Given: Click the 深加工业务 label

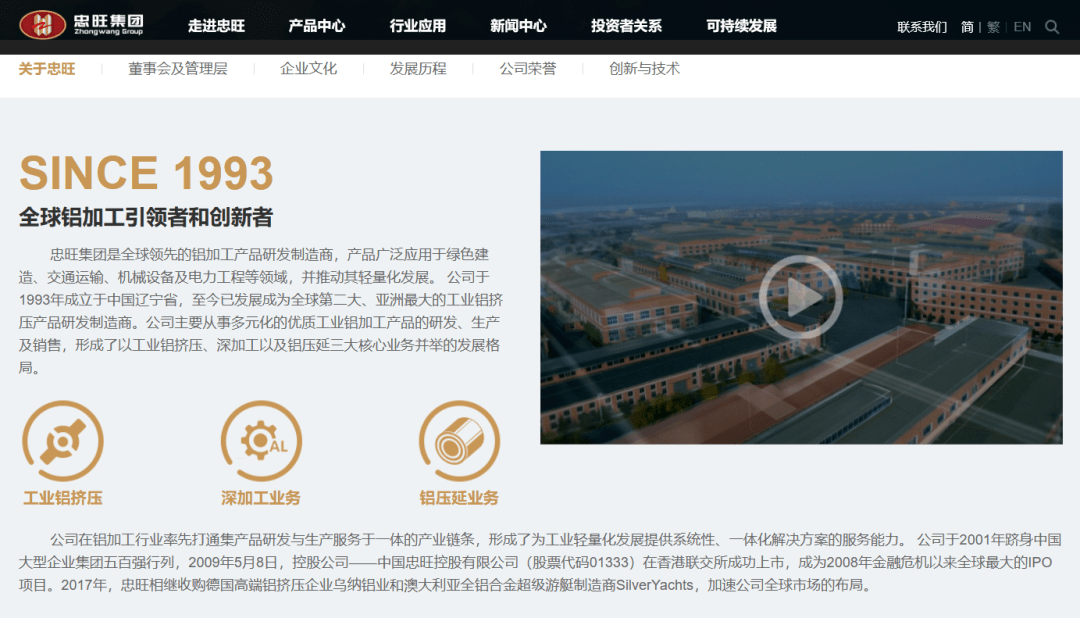Looking at the screenshot, I should [x=261, y=498].
